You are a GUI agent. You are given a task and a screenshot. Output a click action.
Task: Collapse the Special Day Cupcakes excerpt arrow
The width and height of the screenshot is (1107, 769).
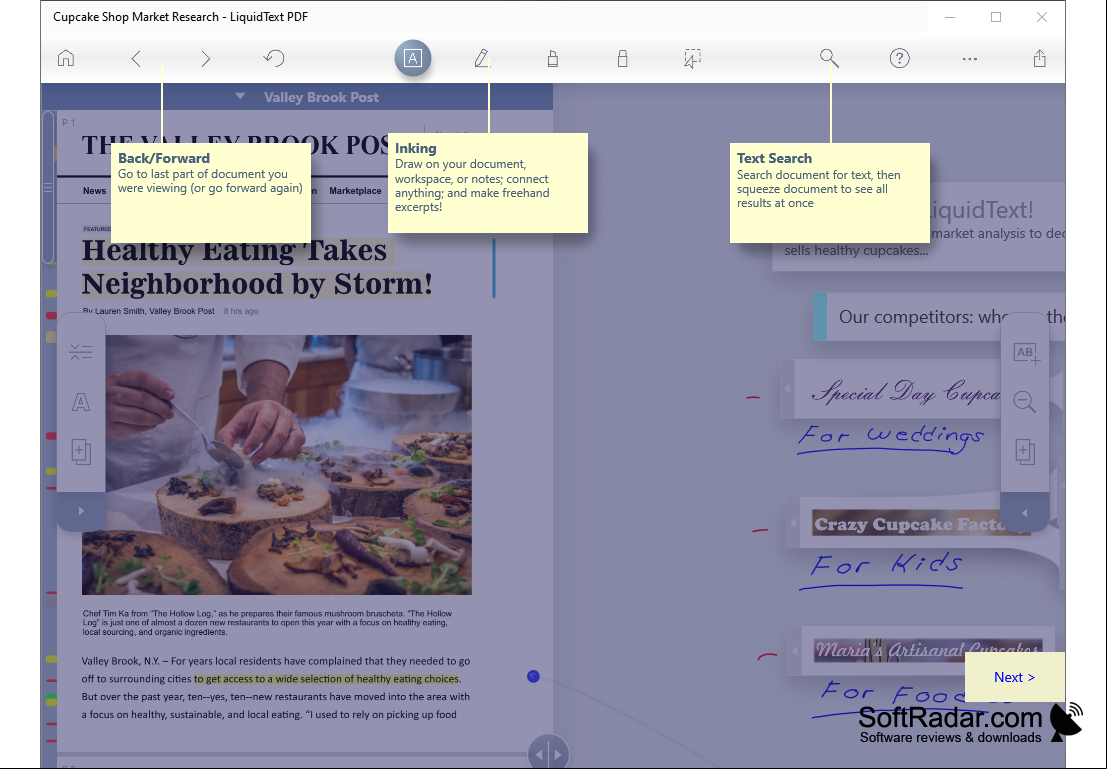click(x=788, y=389)
